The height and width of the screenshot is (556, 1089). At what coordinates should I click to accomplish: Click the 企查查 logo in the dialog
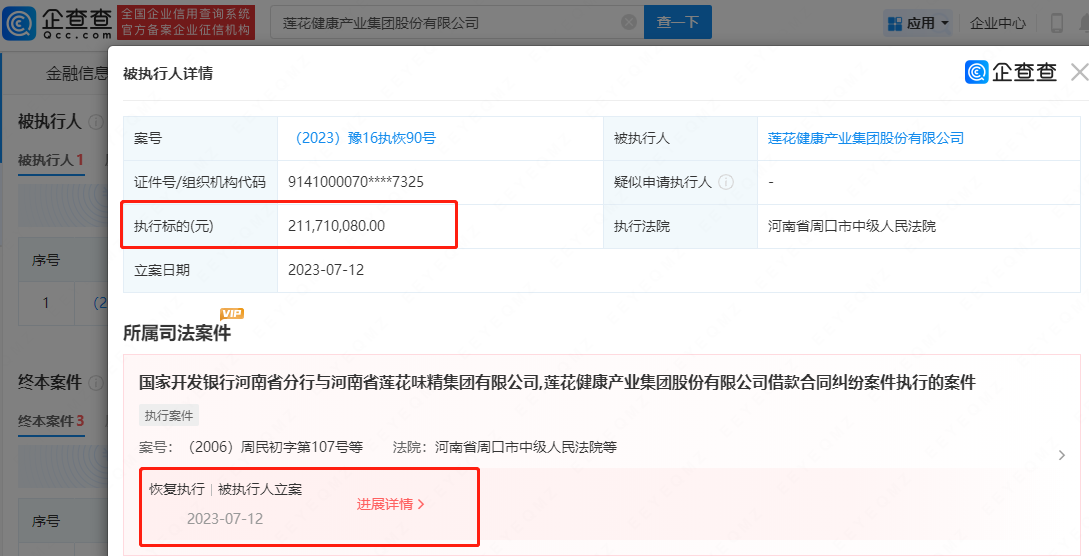point(1011,72)
